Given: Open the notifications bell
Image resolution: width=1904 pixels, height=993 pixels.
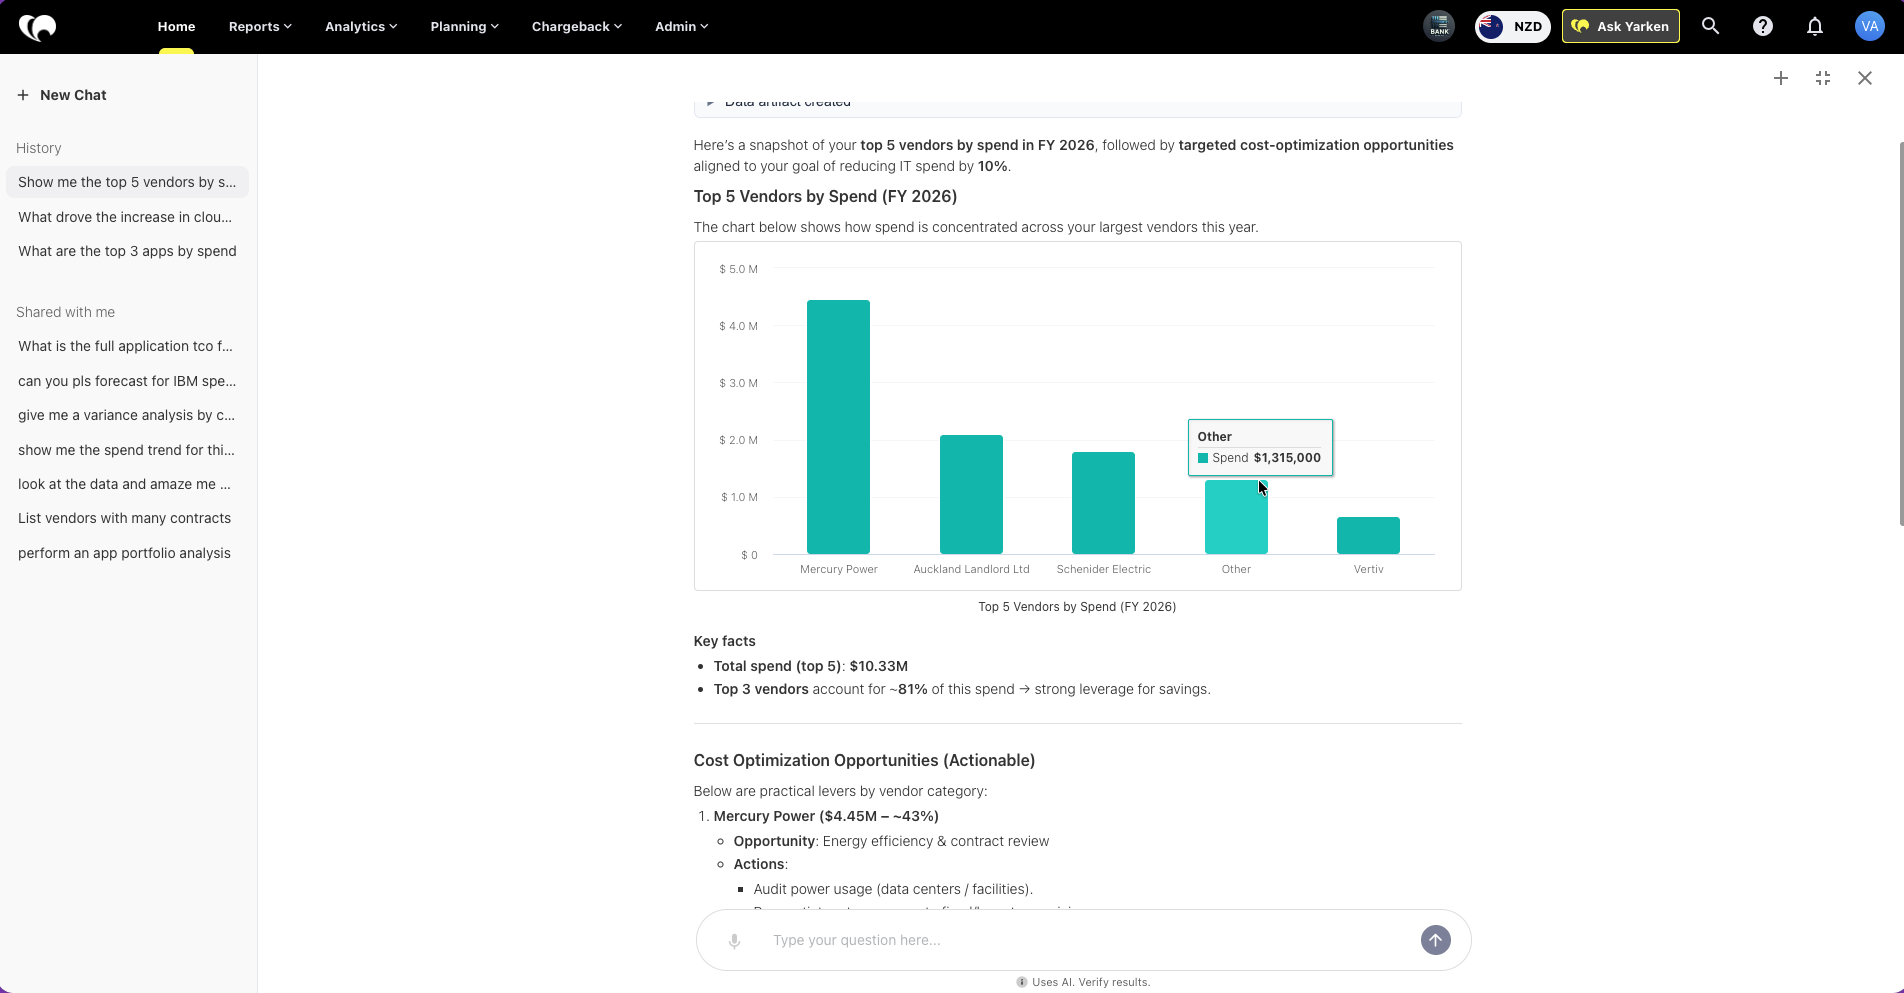Looking at the screenshot, I should click(1815, 27).
